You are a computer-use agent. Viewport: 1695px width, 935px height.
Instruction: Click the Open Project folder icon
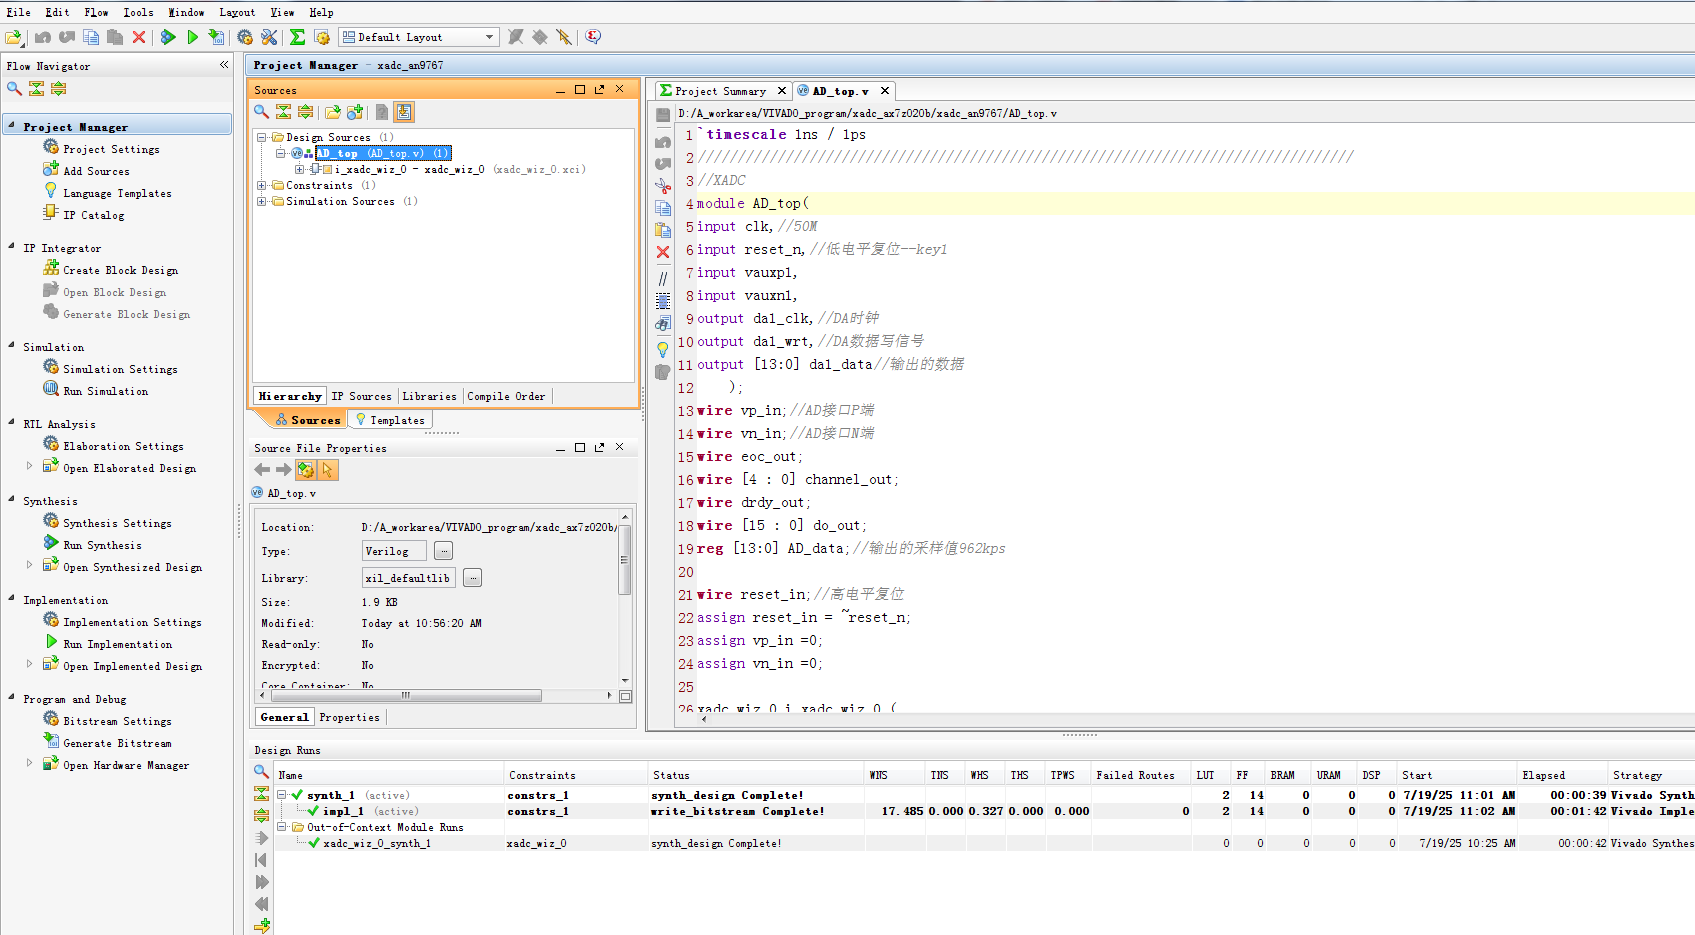pyautogui.click(x=13, y=37)
